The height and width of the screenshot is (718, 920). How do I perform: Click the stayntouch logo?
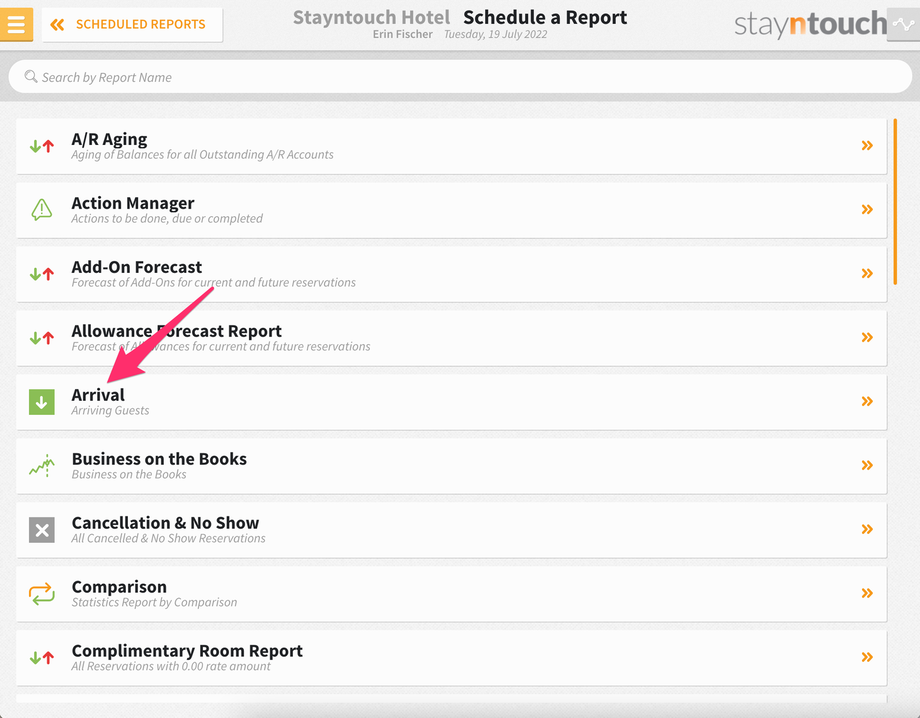tap(810, 24)
